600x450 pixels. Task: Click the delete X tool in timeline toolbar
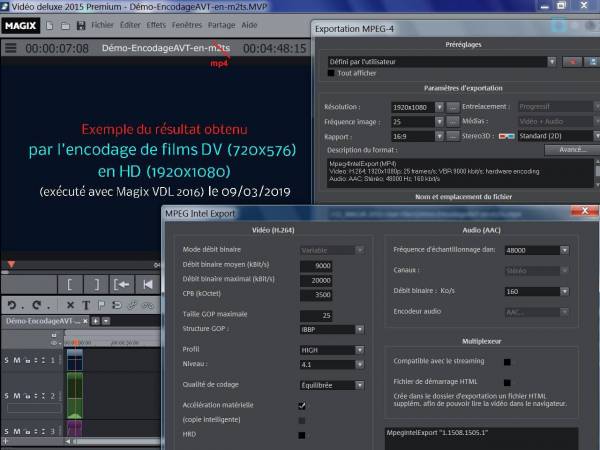(72, 305)
